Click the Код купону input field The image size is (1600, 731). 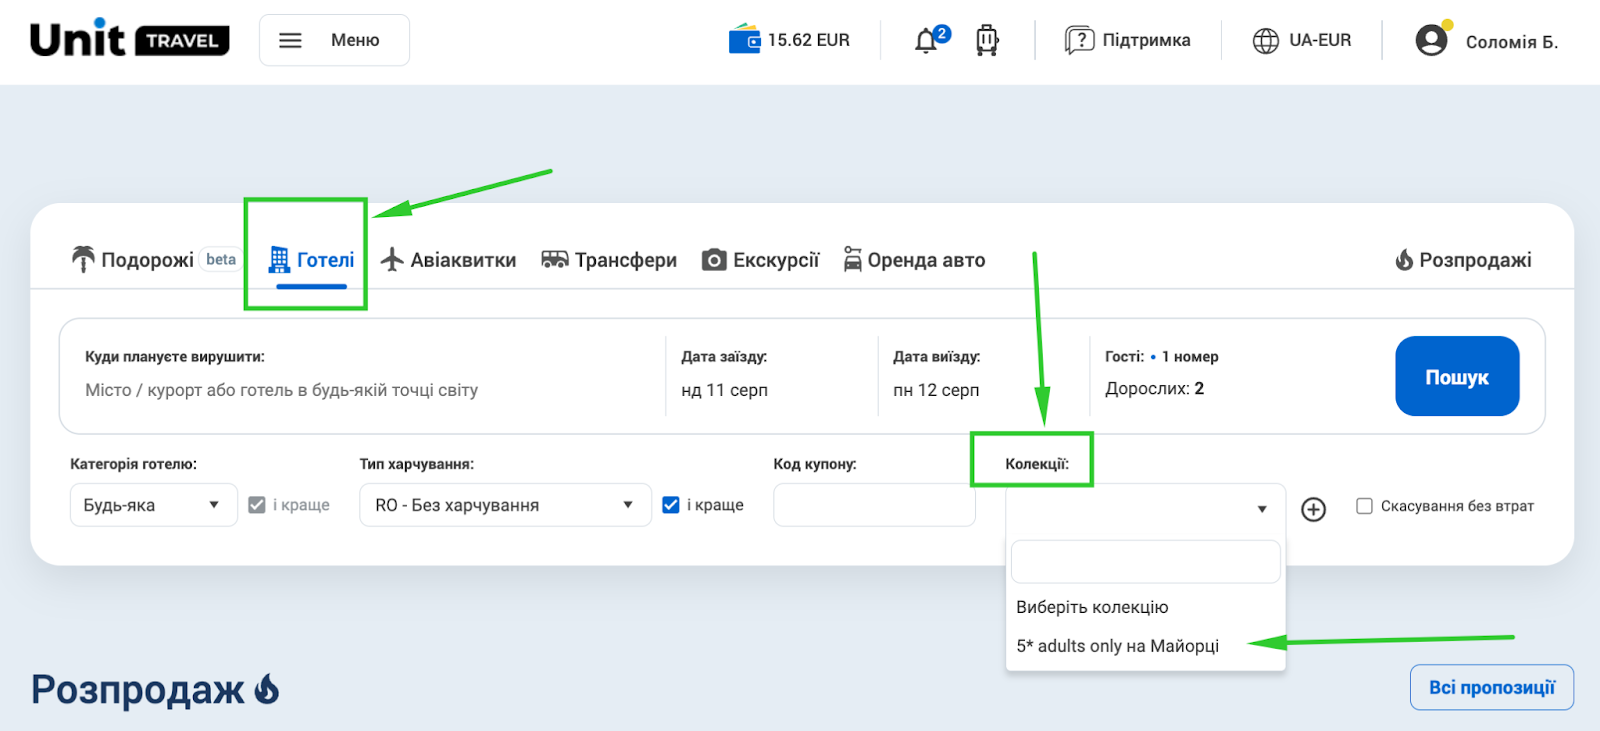point(874,505)
